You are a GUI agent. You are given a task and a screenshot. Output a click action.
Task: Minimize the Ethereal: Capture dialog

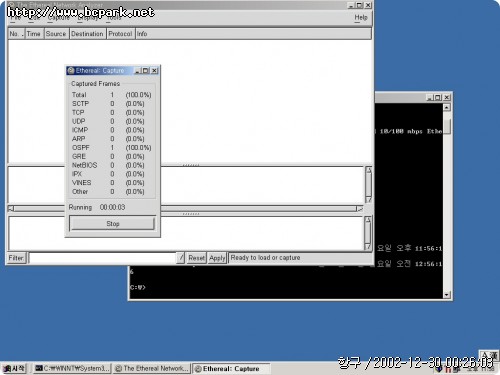pyautogui.click(x=138, y=70)
